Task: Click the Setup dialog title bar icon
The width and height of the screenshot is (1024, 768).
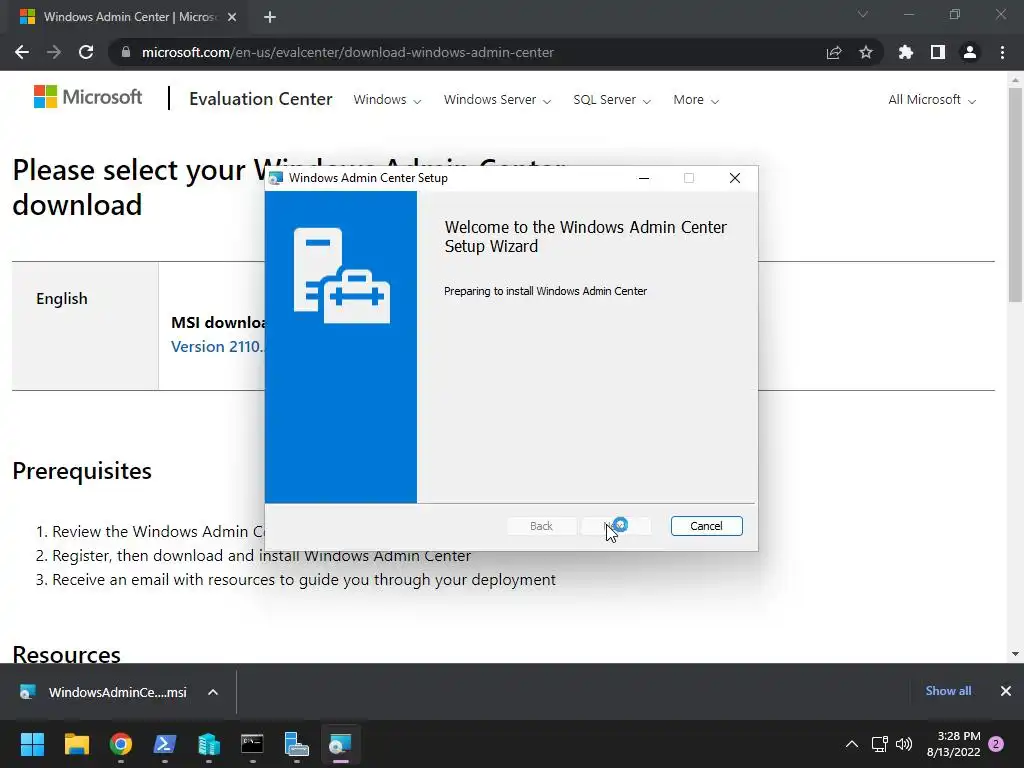Action: (x=276, y=178)
